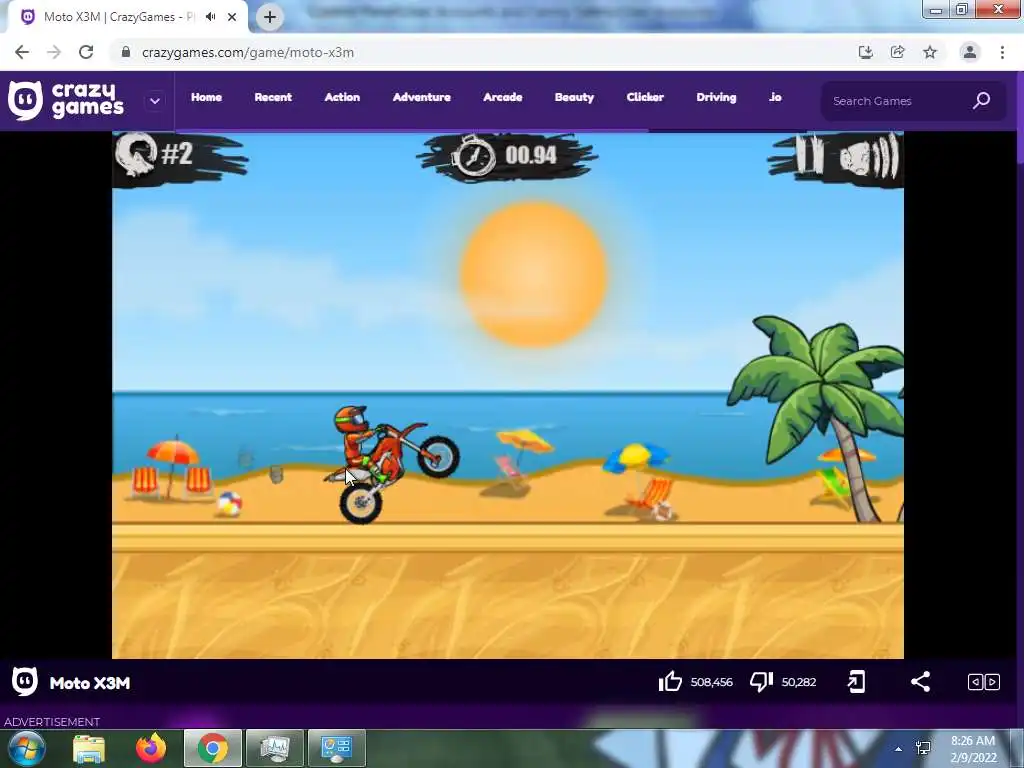Click the mobile device icon beside ratings

click(x=856, y=682)
